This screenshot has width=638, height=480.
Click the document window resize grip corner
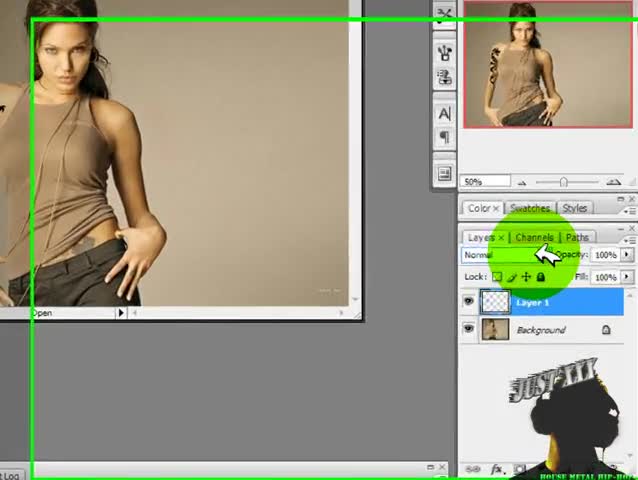(357, 314)
